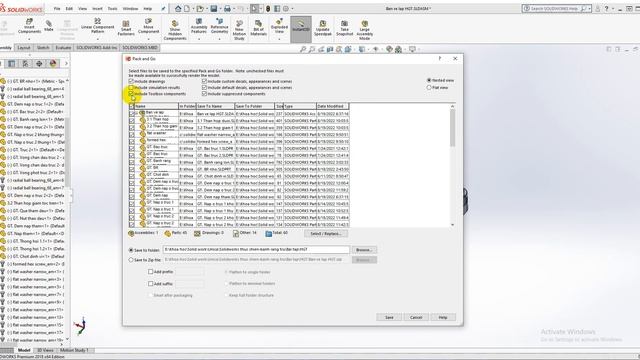Select the Mate tool
Image resolution: width=640 pixels, height=360 pixels.
[49, 26]
